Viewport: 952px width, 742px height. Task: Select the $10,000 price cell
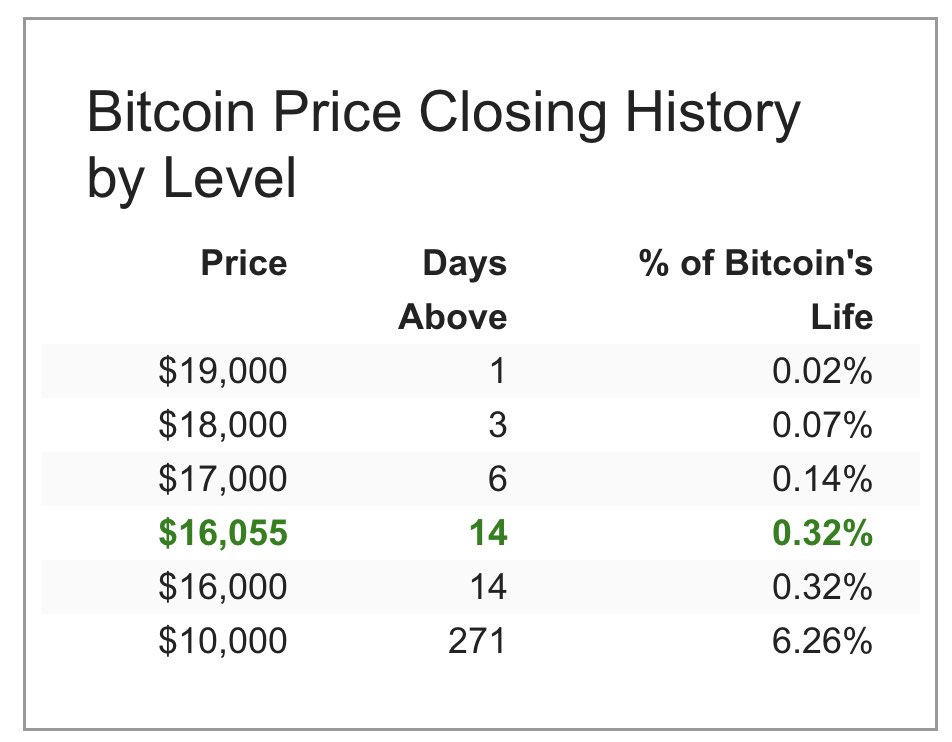tap(223, 641)
